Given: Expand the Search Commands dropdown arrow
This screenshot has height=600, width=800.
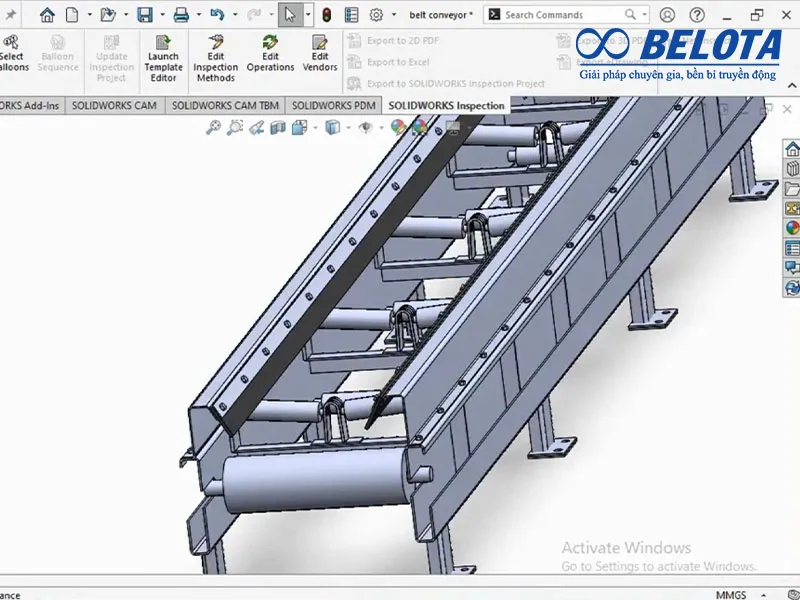Looking at the screenshot, I should pyautogui.click(x=646, y=15).
